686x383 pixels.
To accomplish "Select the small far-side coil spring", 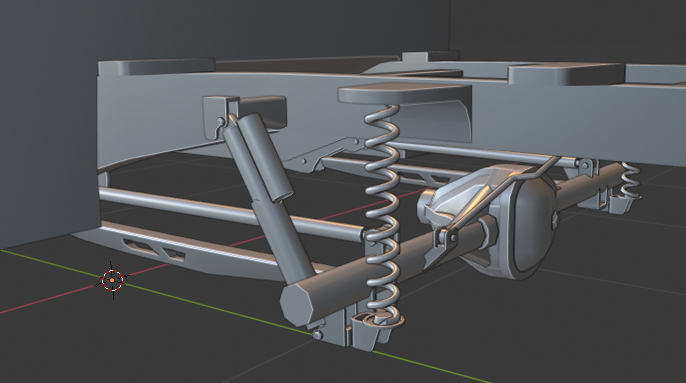I will click(630, 180).
